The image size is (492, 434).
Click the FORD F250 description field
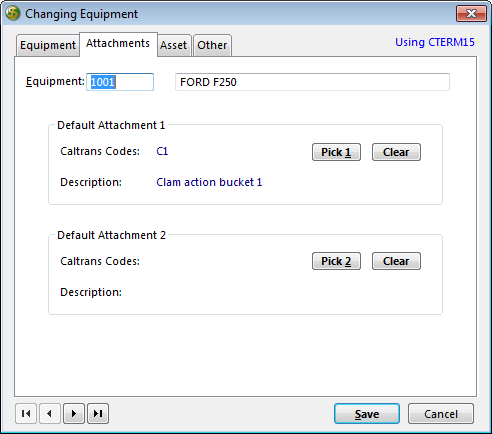312,82
